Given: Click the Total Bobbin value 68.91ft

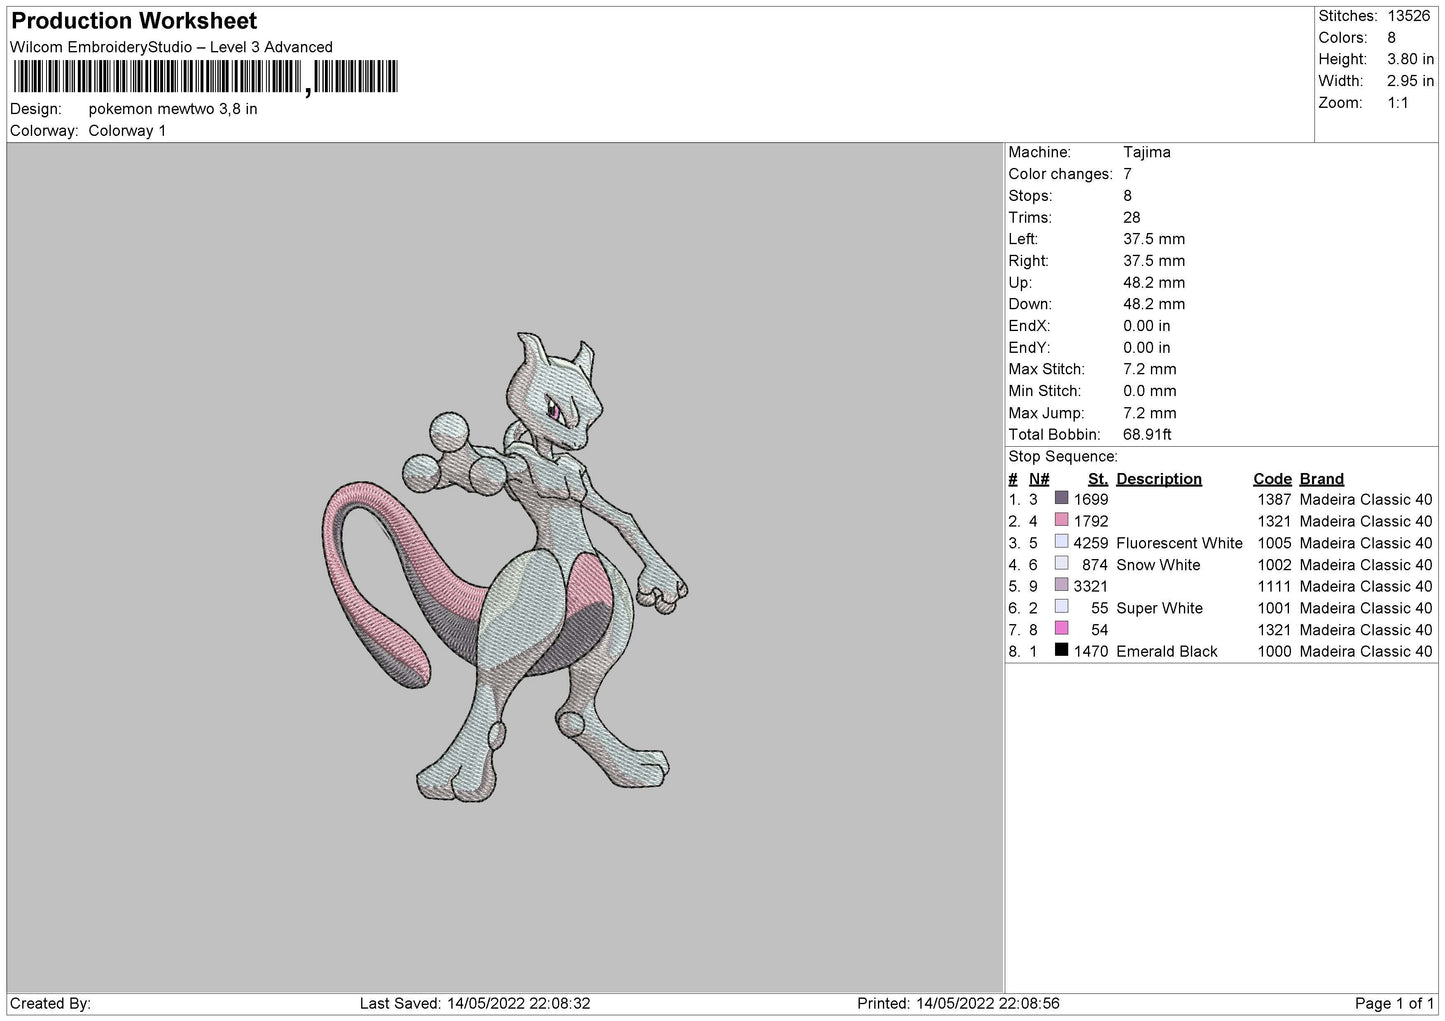Looking at the screenshot, I should coord(1147,435).
